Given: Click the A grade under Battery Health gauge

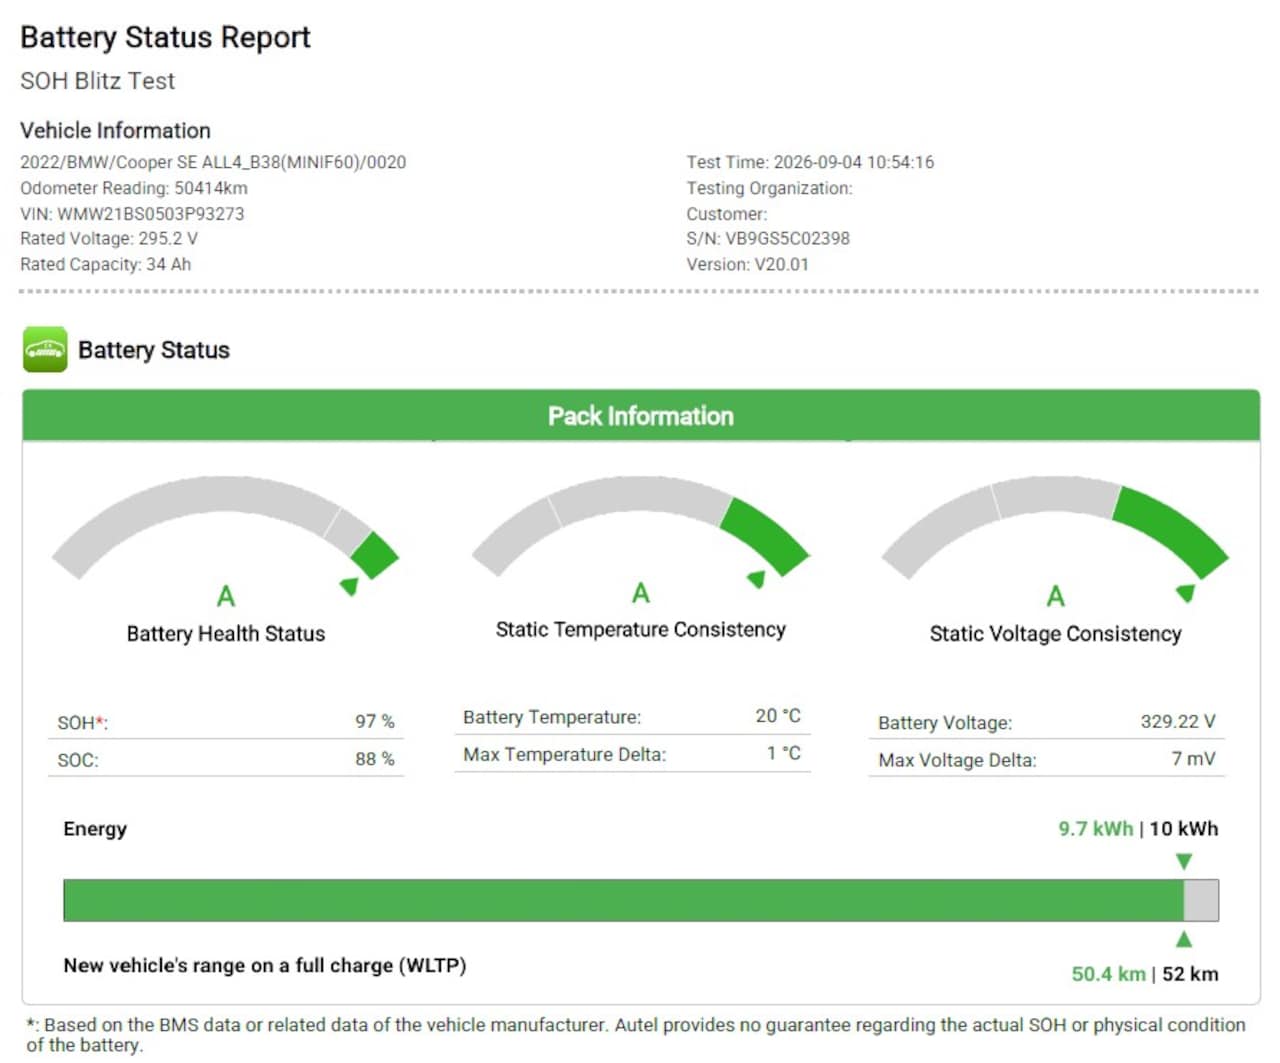Looking at the screenshot, I should (226, 597).
